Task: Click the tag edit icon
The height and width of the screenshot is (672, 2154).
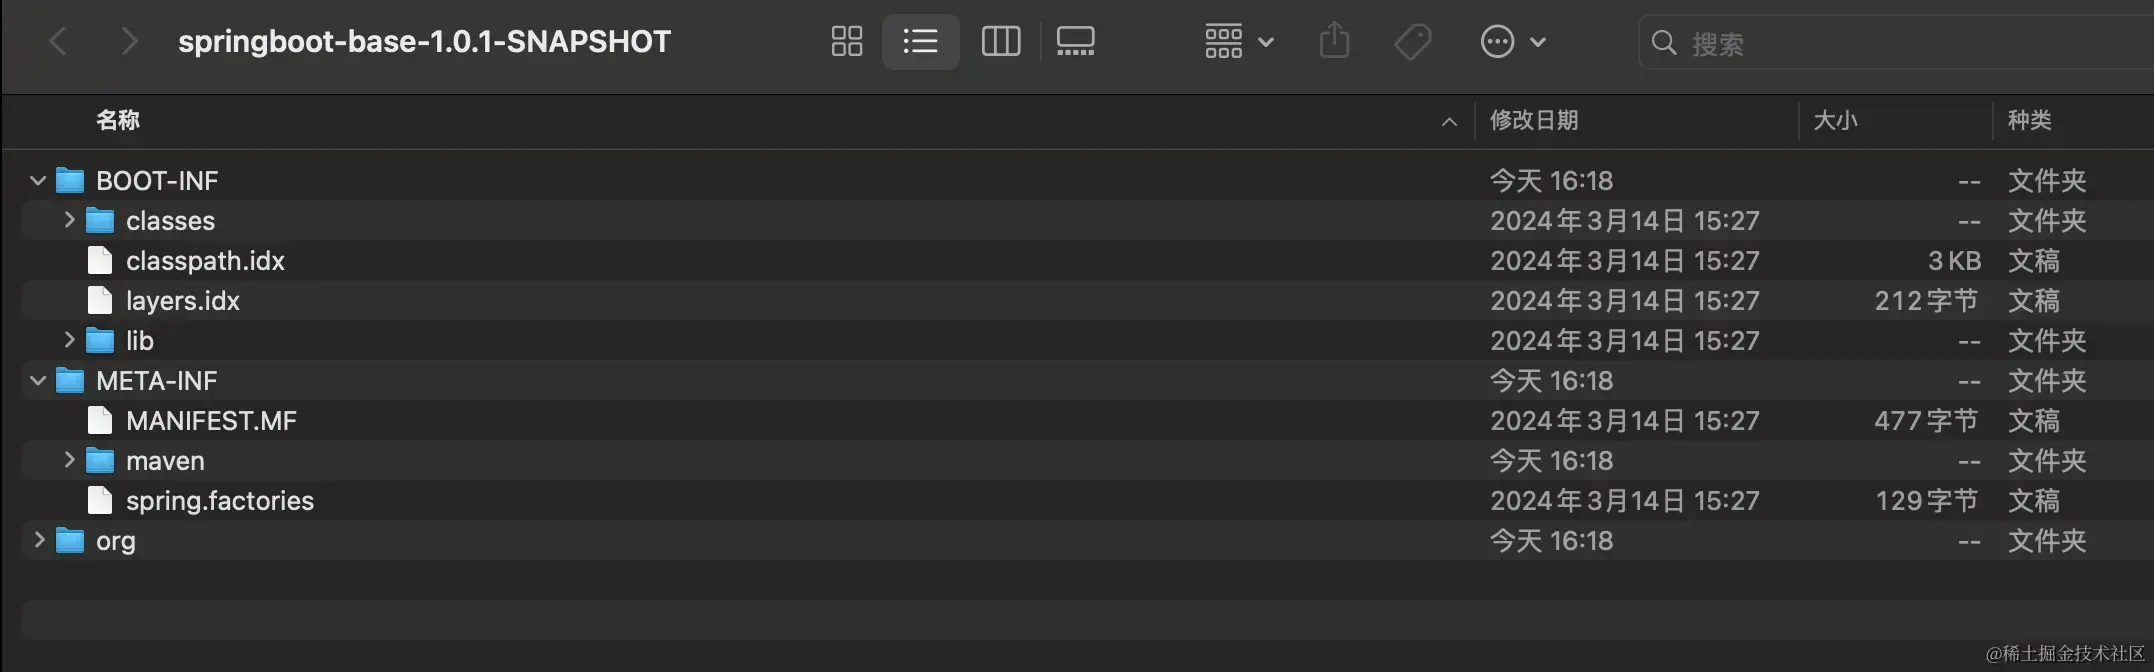Action: 1412,41
